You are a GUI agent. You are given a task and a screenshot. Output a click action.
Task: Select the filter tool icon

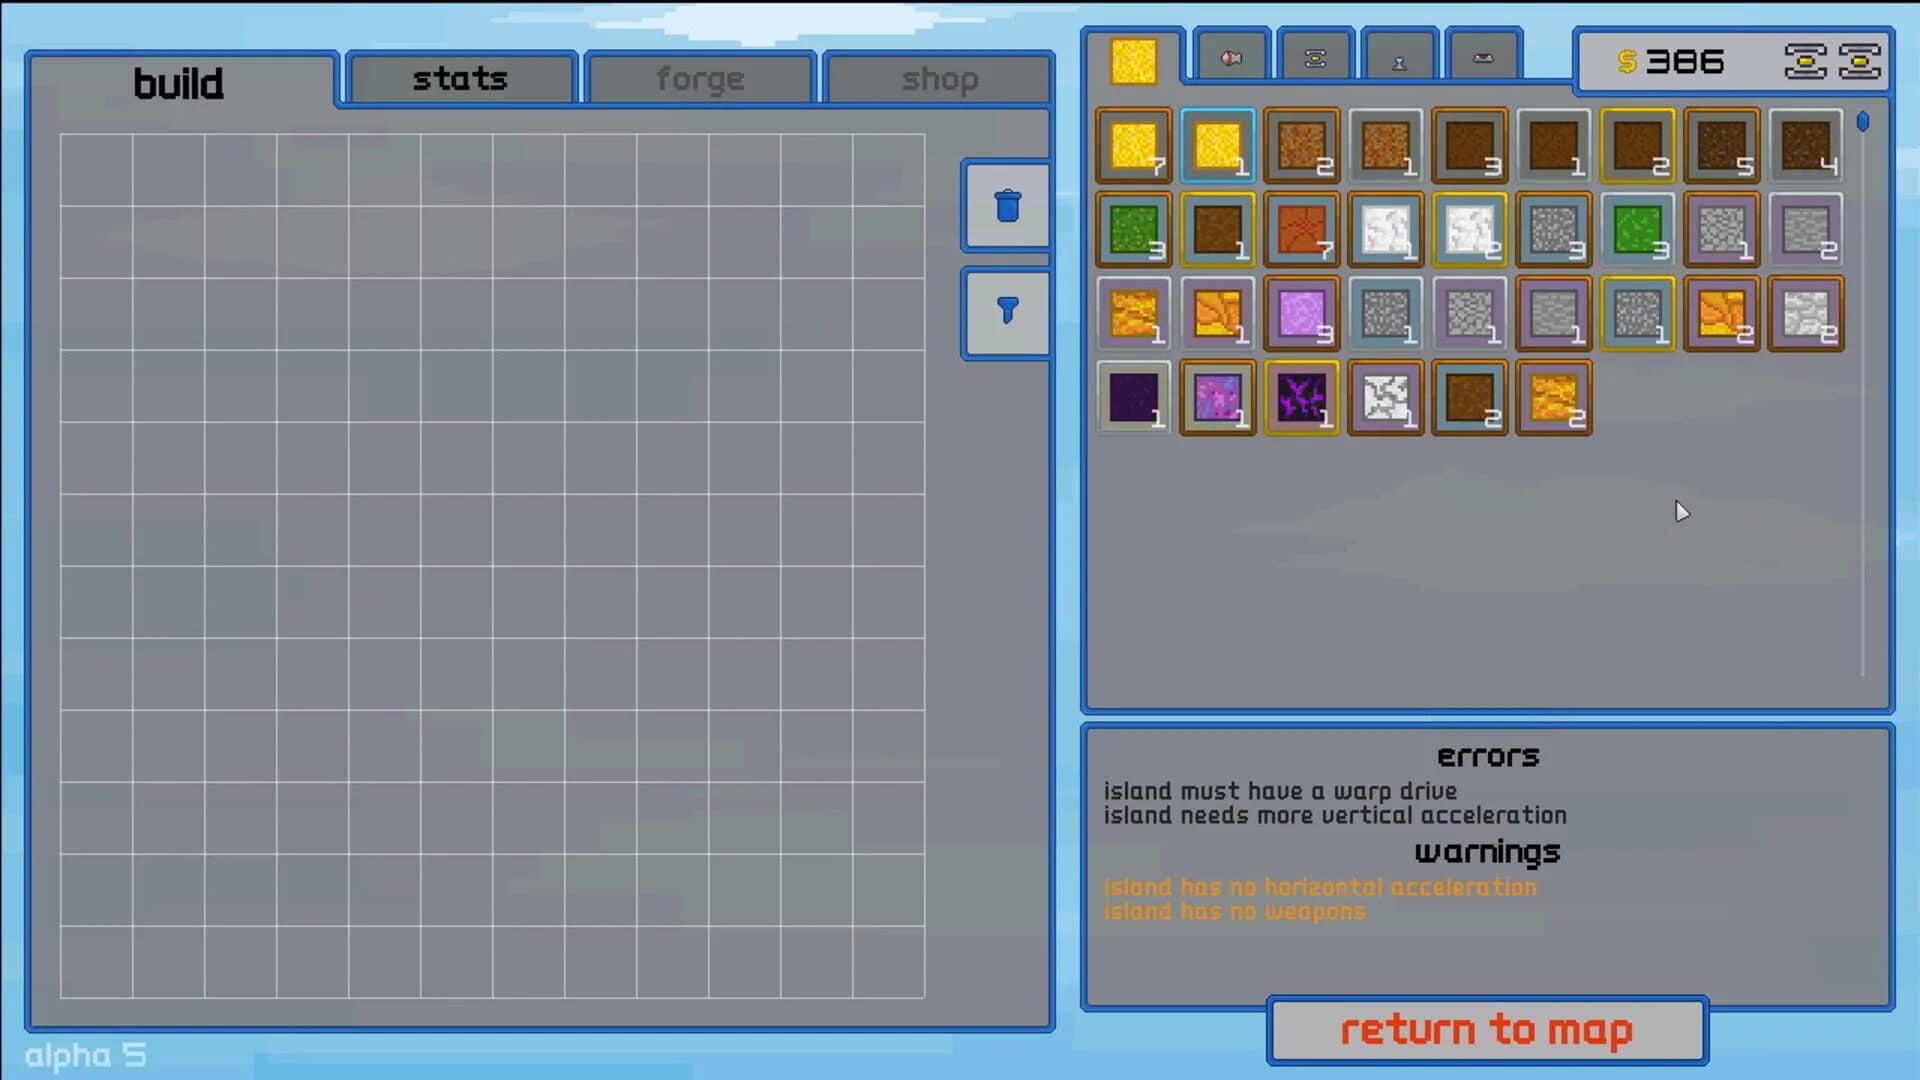tap(1006, 312)
